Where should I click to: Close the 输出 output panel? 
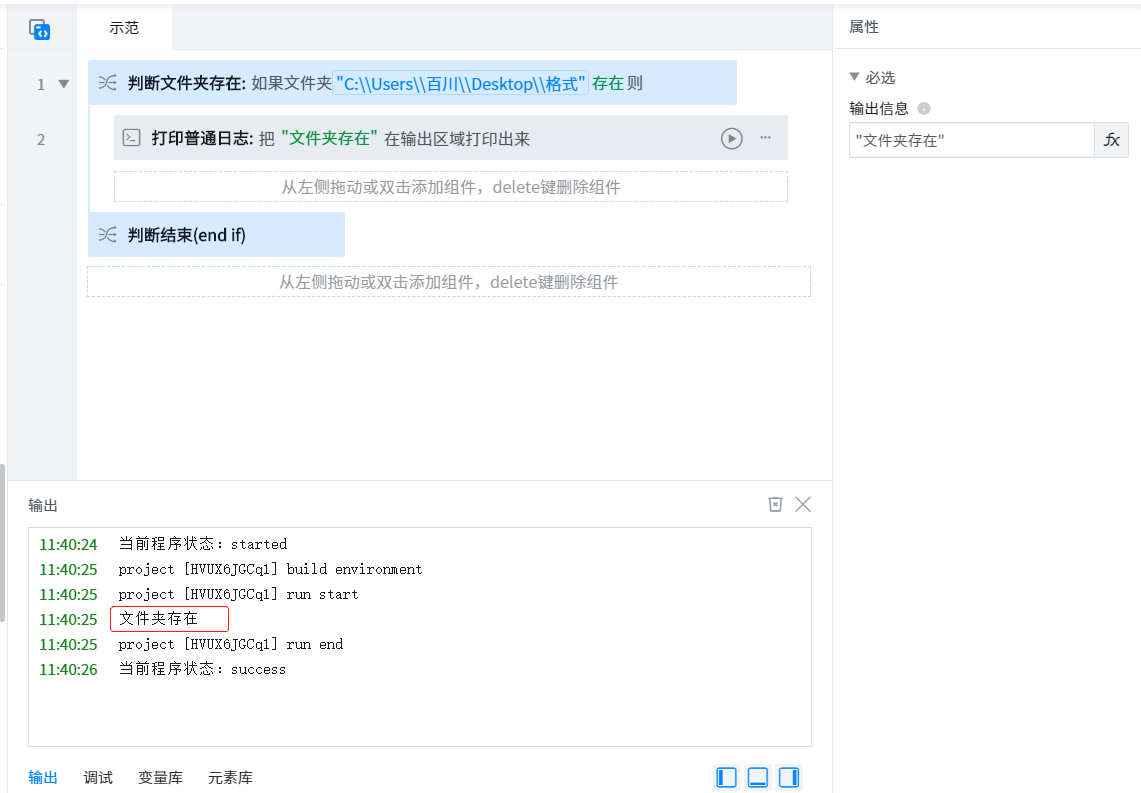802,504
